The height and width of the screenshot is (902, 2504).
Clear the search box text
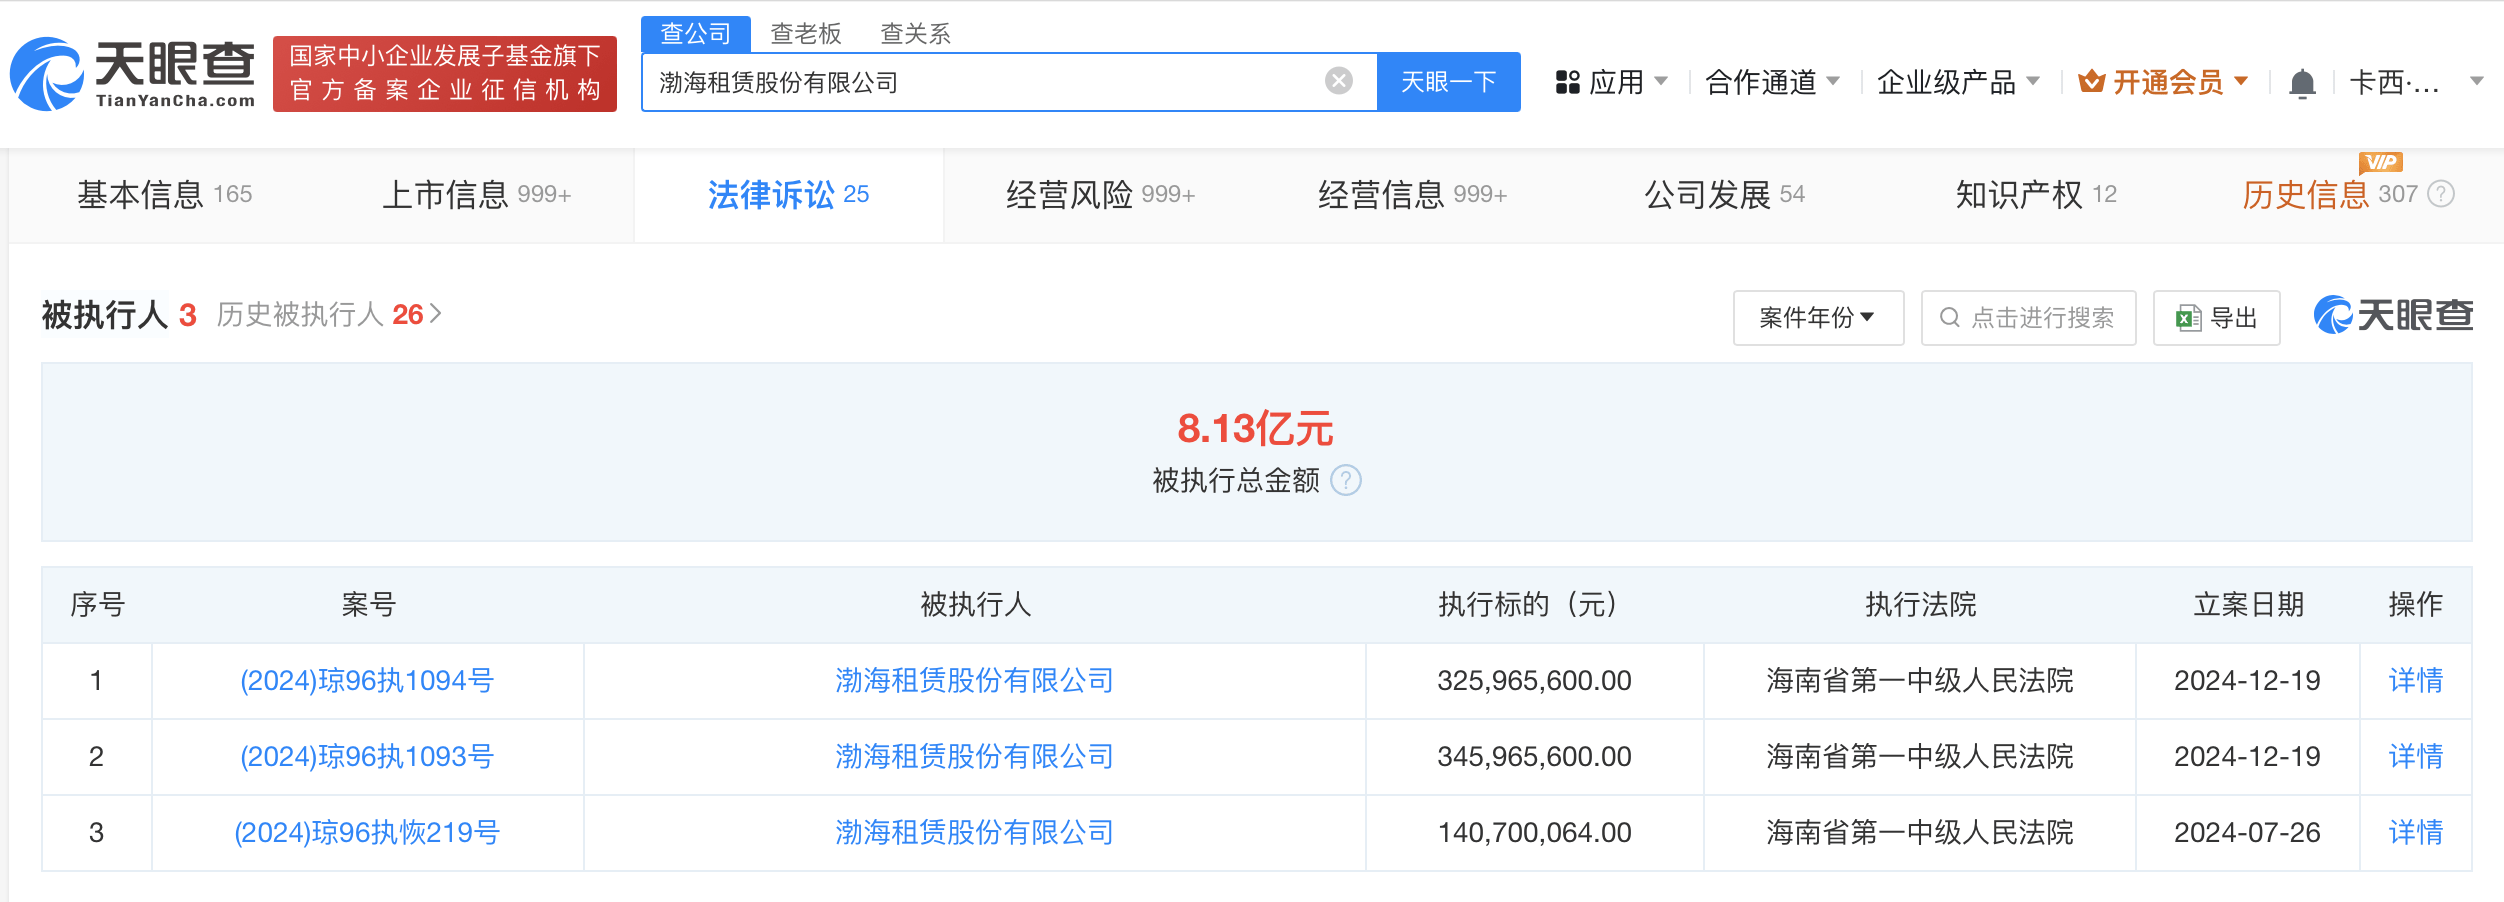point(1338,81)
